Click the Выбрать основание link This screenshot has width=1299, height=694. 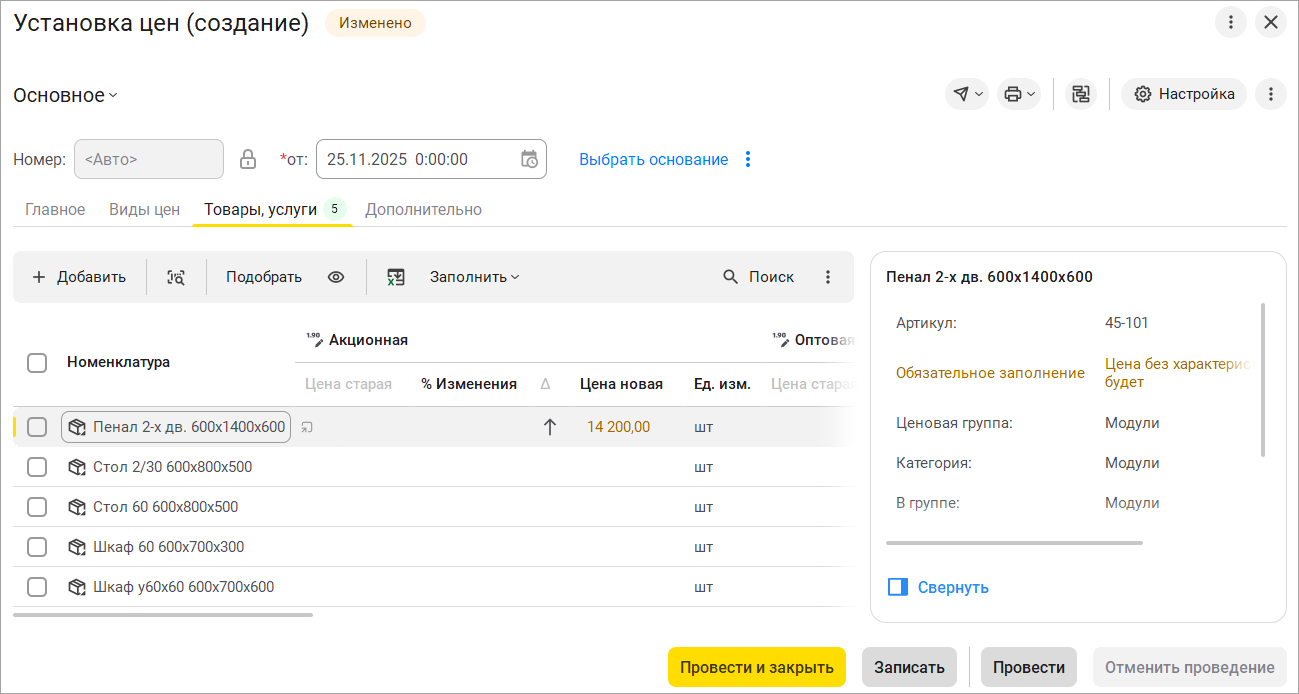coord(653,159)
